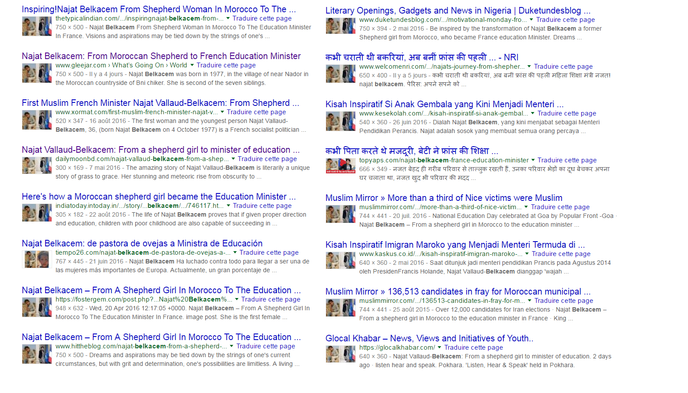Open the thumbnail beside the duketundesblog result

point(340,26)
